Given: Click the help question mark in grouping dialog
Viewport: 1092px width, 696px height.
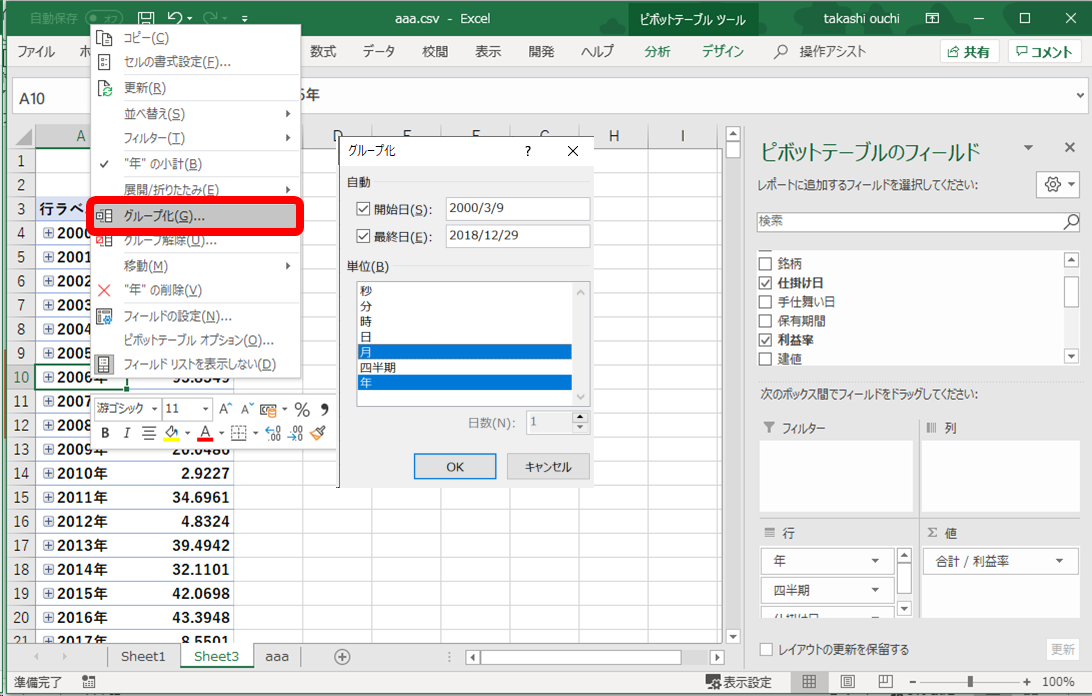Looking at the screenshot, I should (528, 151).
